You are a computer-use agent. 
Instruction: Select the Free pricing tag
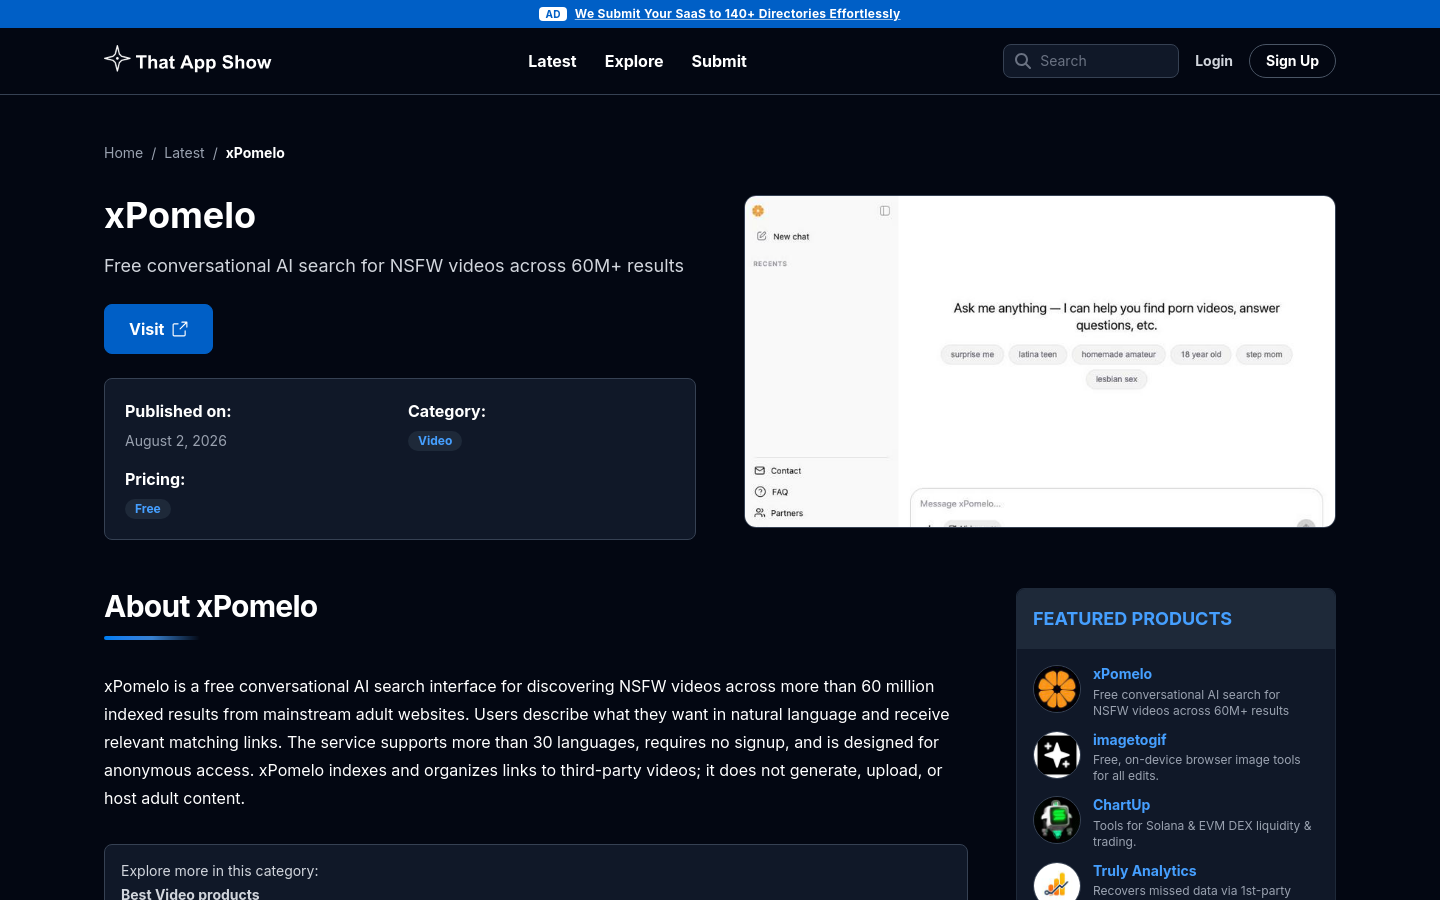pos(148,509)
